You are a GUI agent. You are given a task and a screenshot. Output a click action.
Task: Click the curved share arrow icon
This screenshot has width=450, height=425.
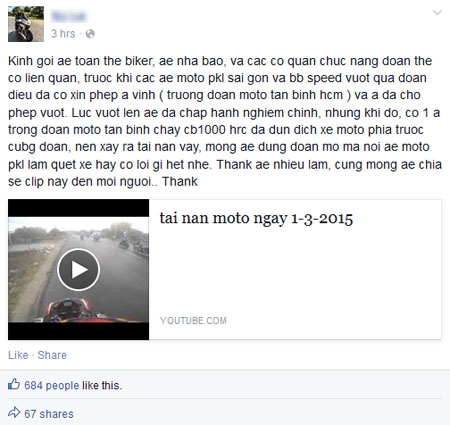pyautogui.click(x=14, y=413)
